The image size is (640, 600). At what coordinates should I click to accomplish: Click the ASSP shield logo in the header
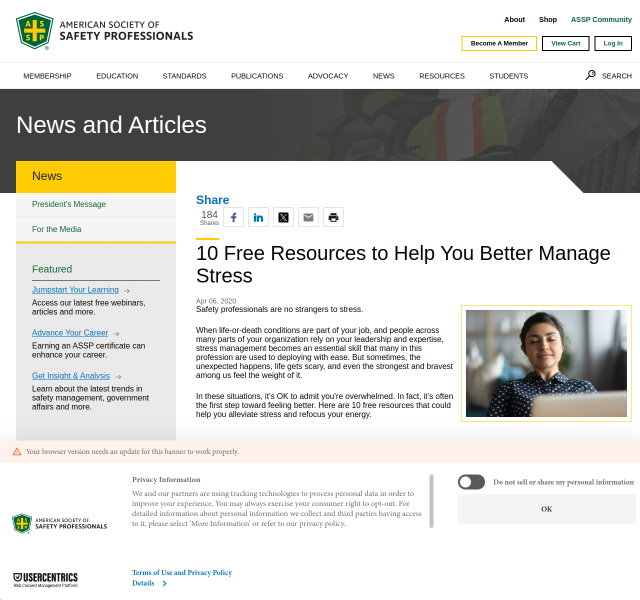click(x=35, y=31)
